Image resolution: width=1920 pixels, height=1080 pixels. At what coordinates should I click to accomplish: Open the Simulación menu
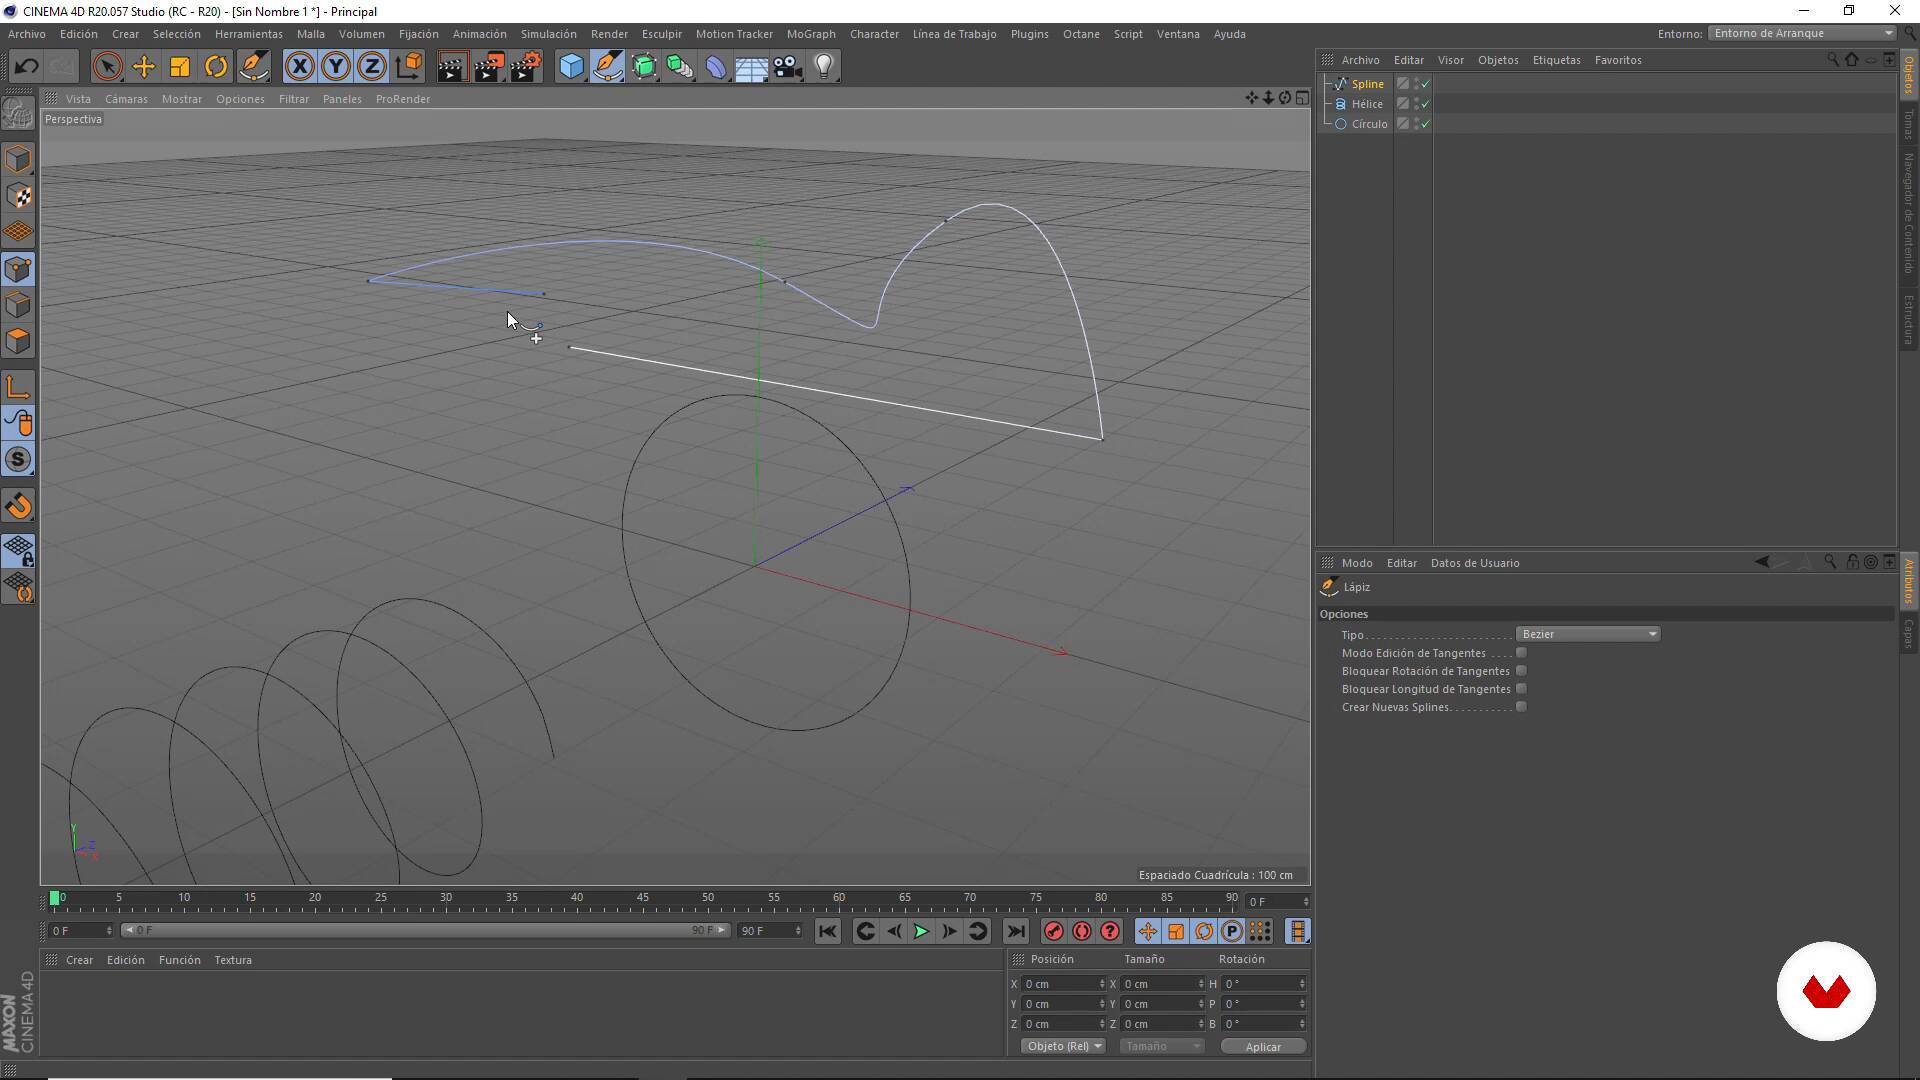tap(548, 34)
